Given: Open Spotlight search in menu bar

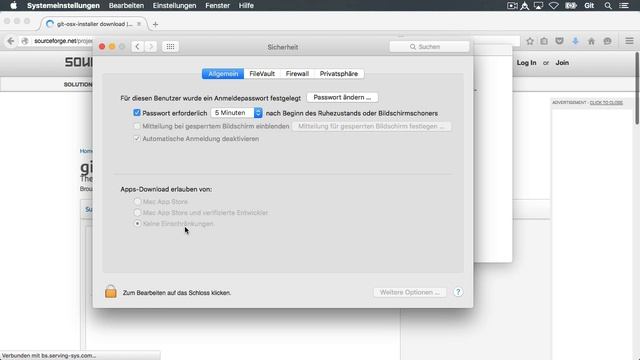Looking at the screenshot, I should pyautogui.click(x=608, y=6).
